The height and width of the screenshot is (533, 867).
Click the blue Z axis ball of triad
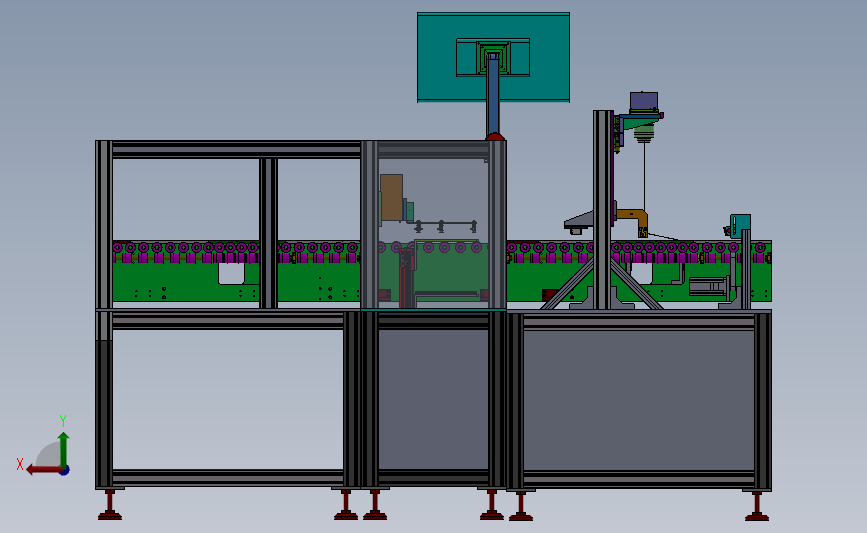click(65, 471)
